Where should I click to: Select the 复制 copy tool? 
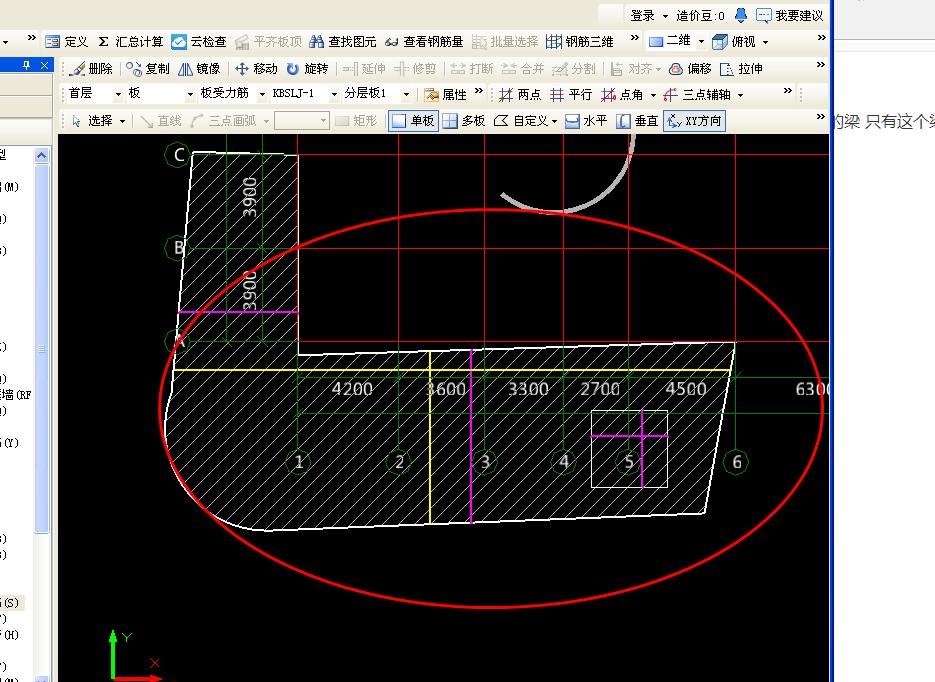click(x=148, y=69)
